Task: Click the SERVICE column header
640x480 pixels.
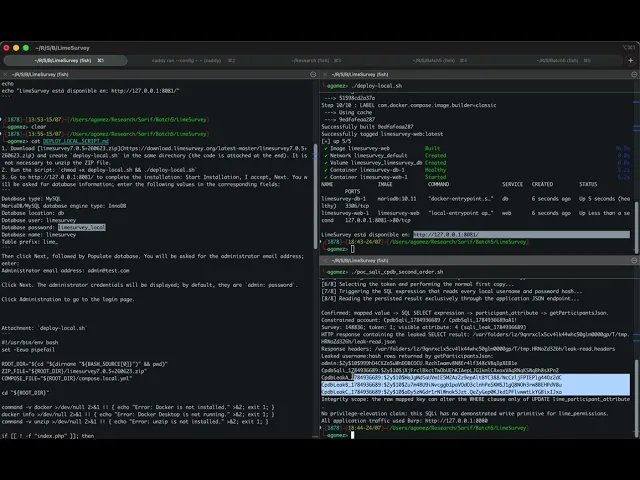Action: (x=513, y=184)
